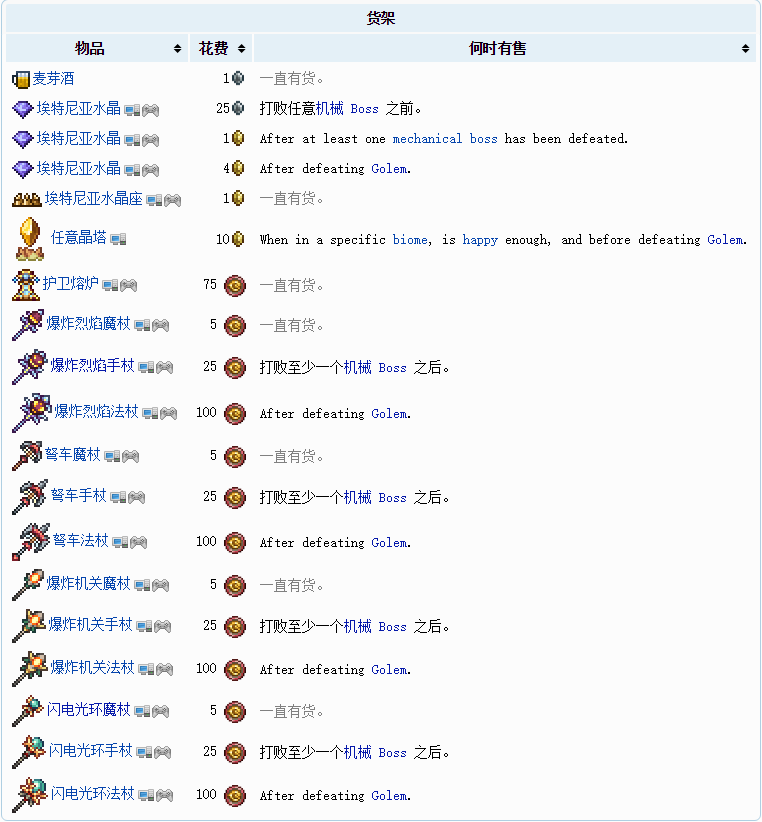762x822 pixels.
Task: Open 机械 Boss link in 弩车手杖 row
Action: tap(375, 497)
